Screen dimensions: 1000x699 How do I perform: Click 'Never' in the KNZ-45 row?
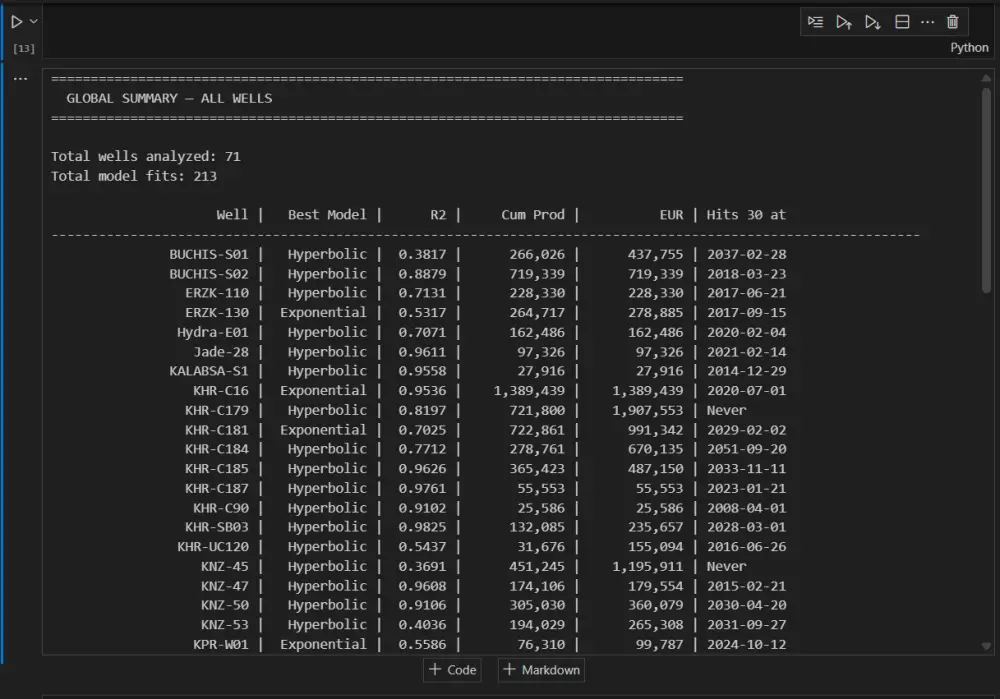click(726, 566)
